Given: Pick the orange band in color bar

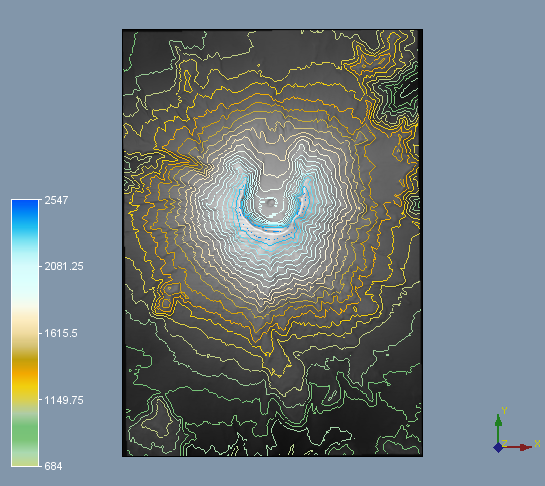Looking at the screenshot, I should point(25,373).
